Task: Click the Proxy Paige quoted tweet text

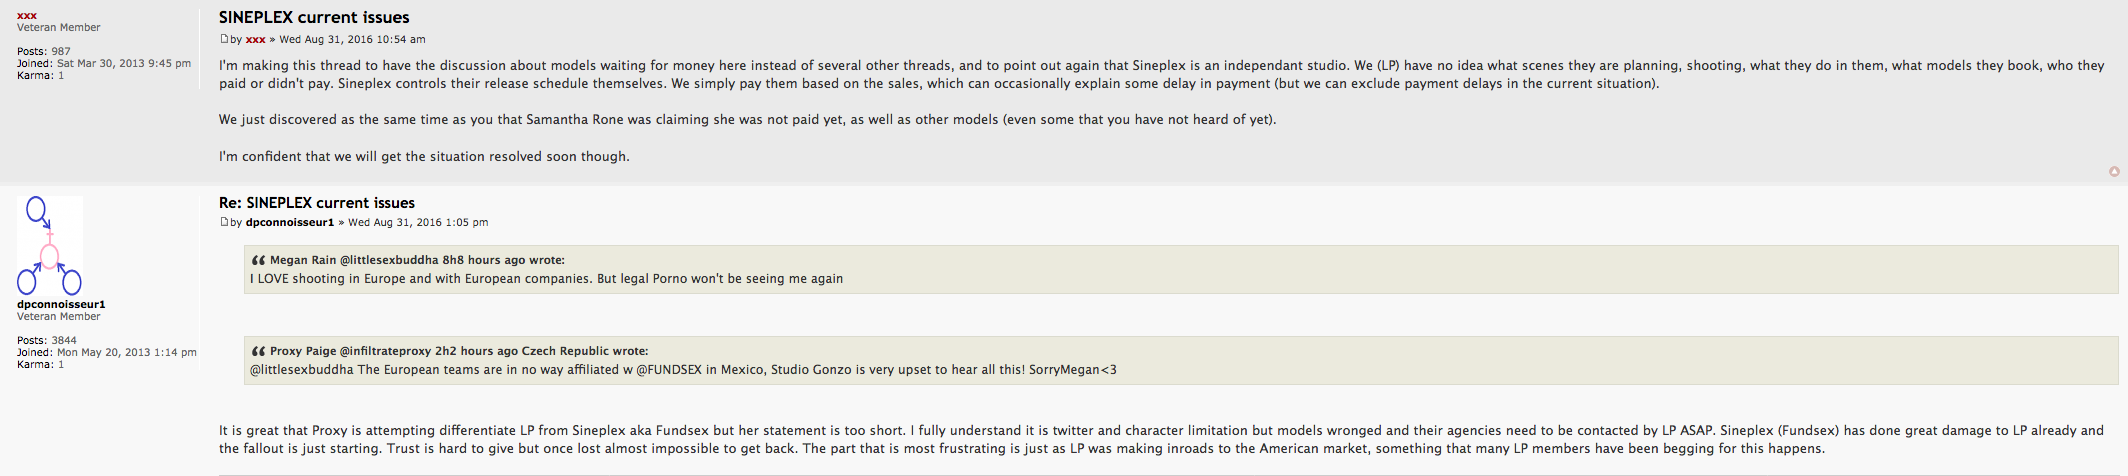Action: coord(683,370)
